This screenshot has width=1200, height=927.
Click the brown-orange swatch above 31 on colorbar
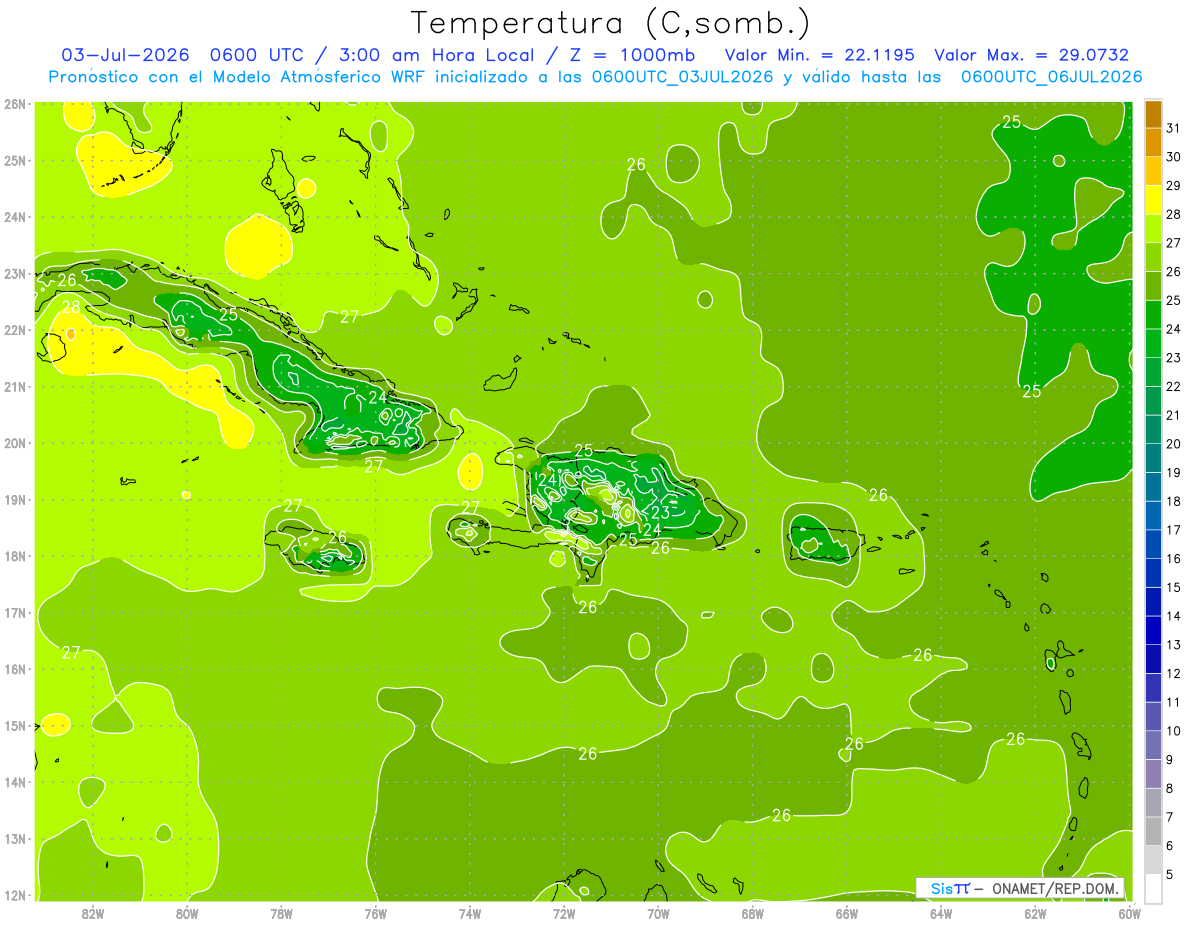(x=1153, y=114)
